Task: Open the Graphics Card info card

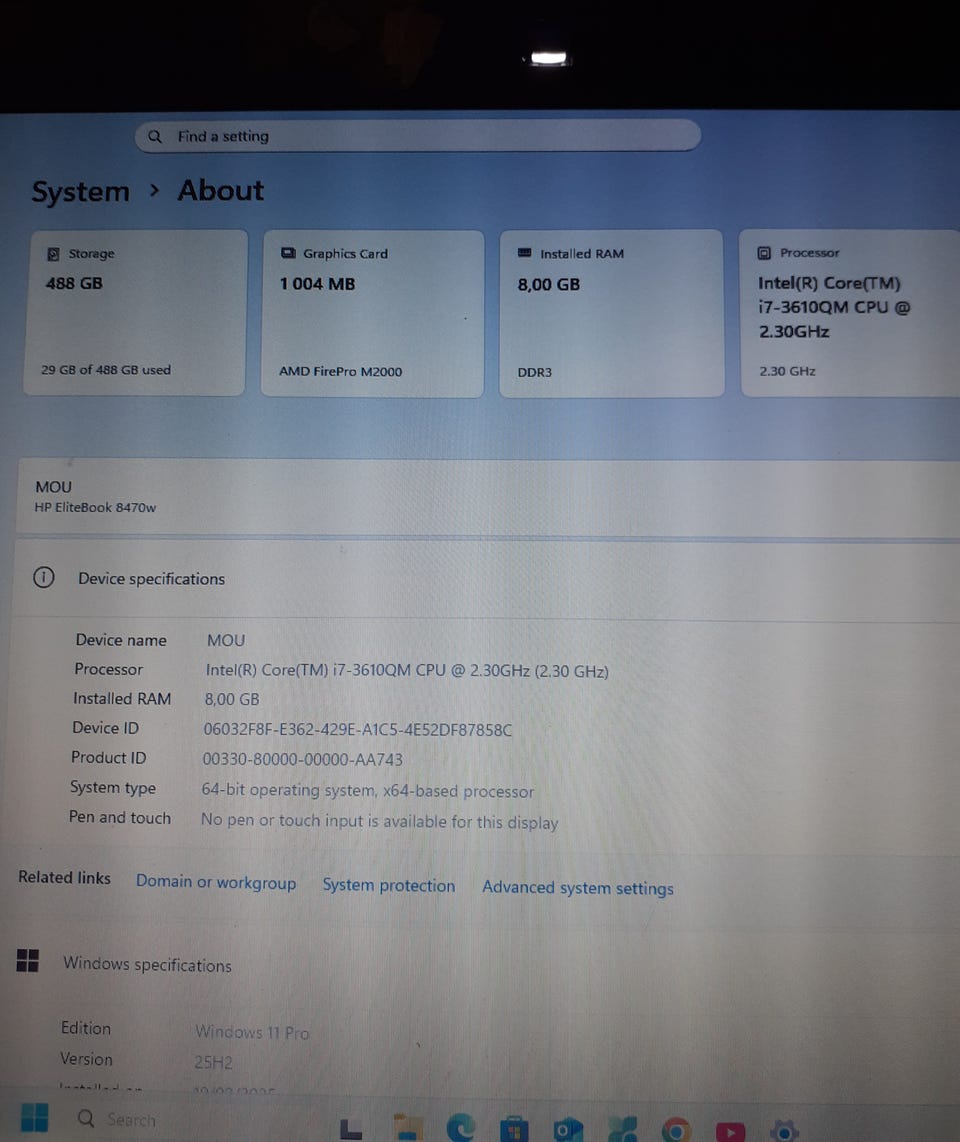Action: coord(372,314)
